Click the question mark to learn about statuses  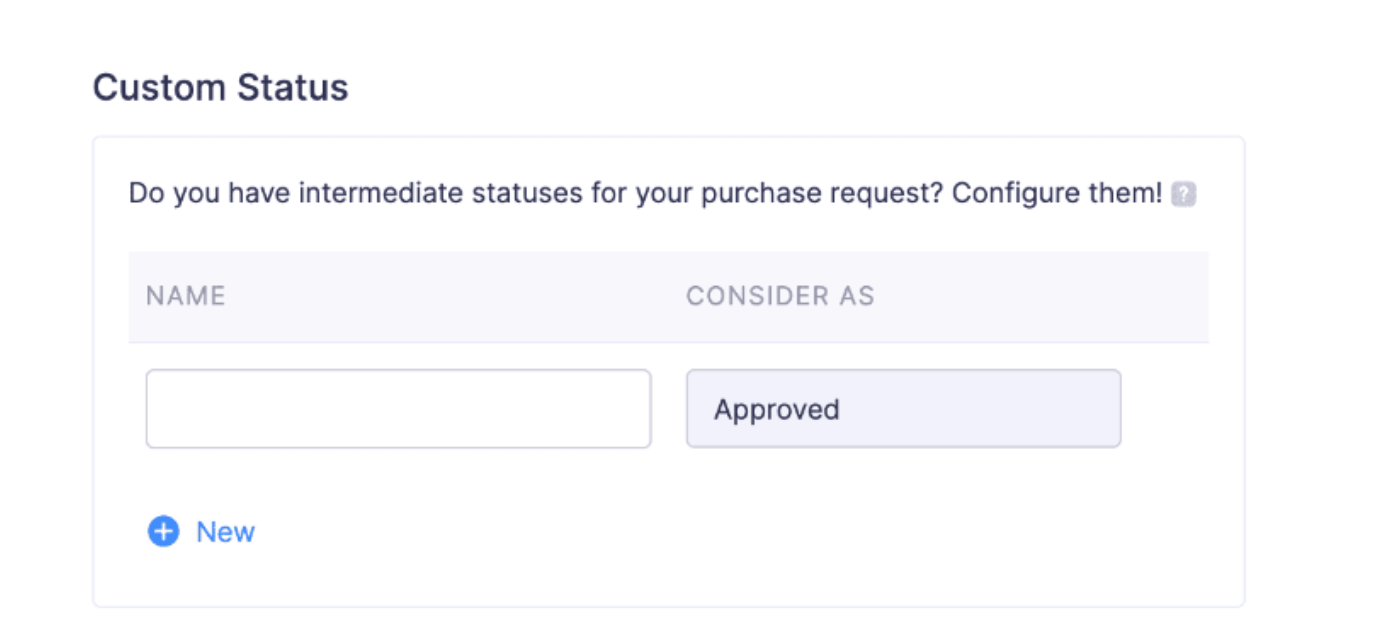(1184, 194)
